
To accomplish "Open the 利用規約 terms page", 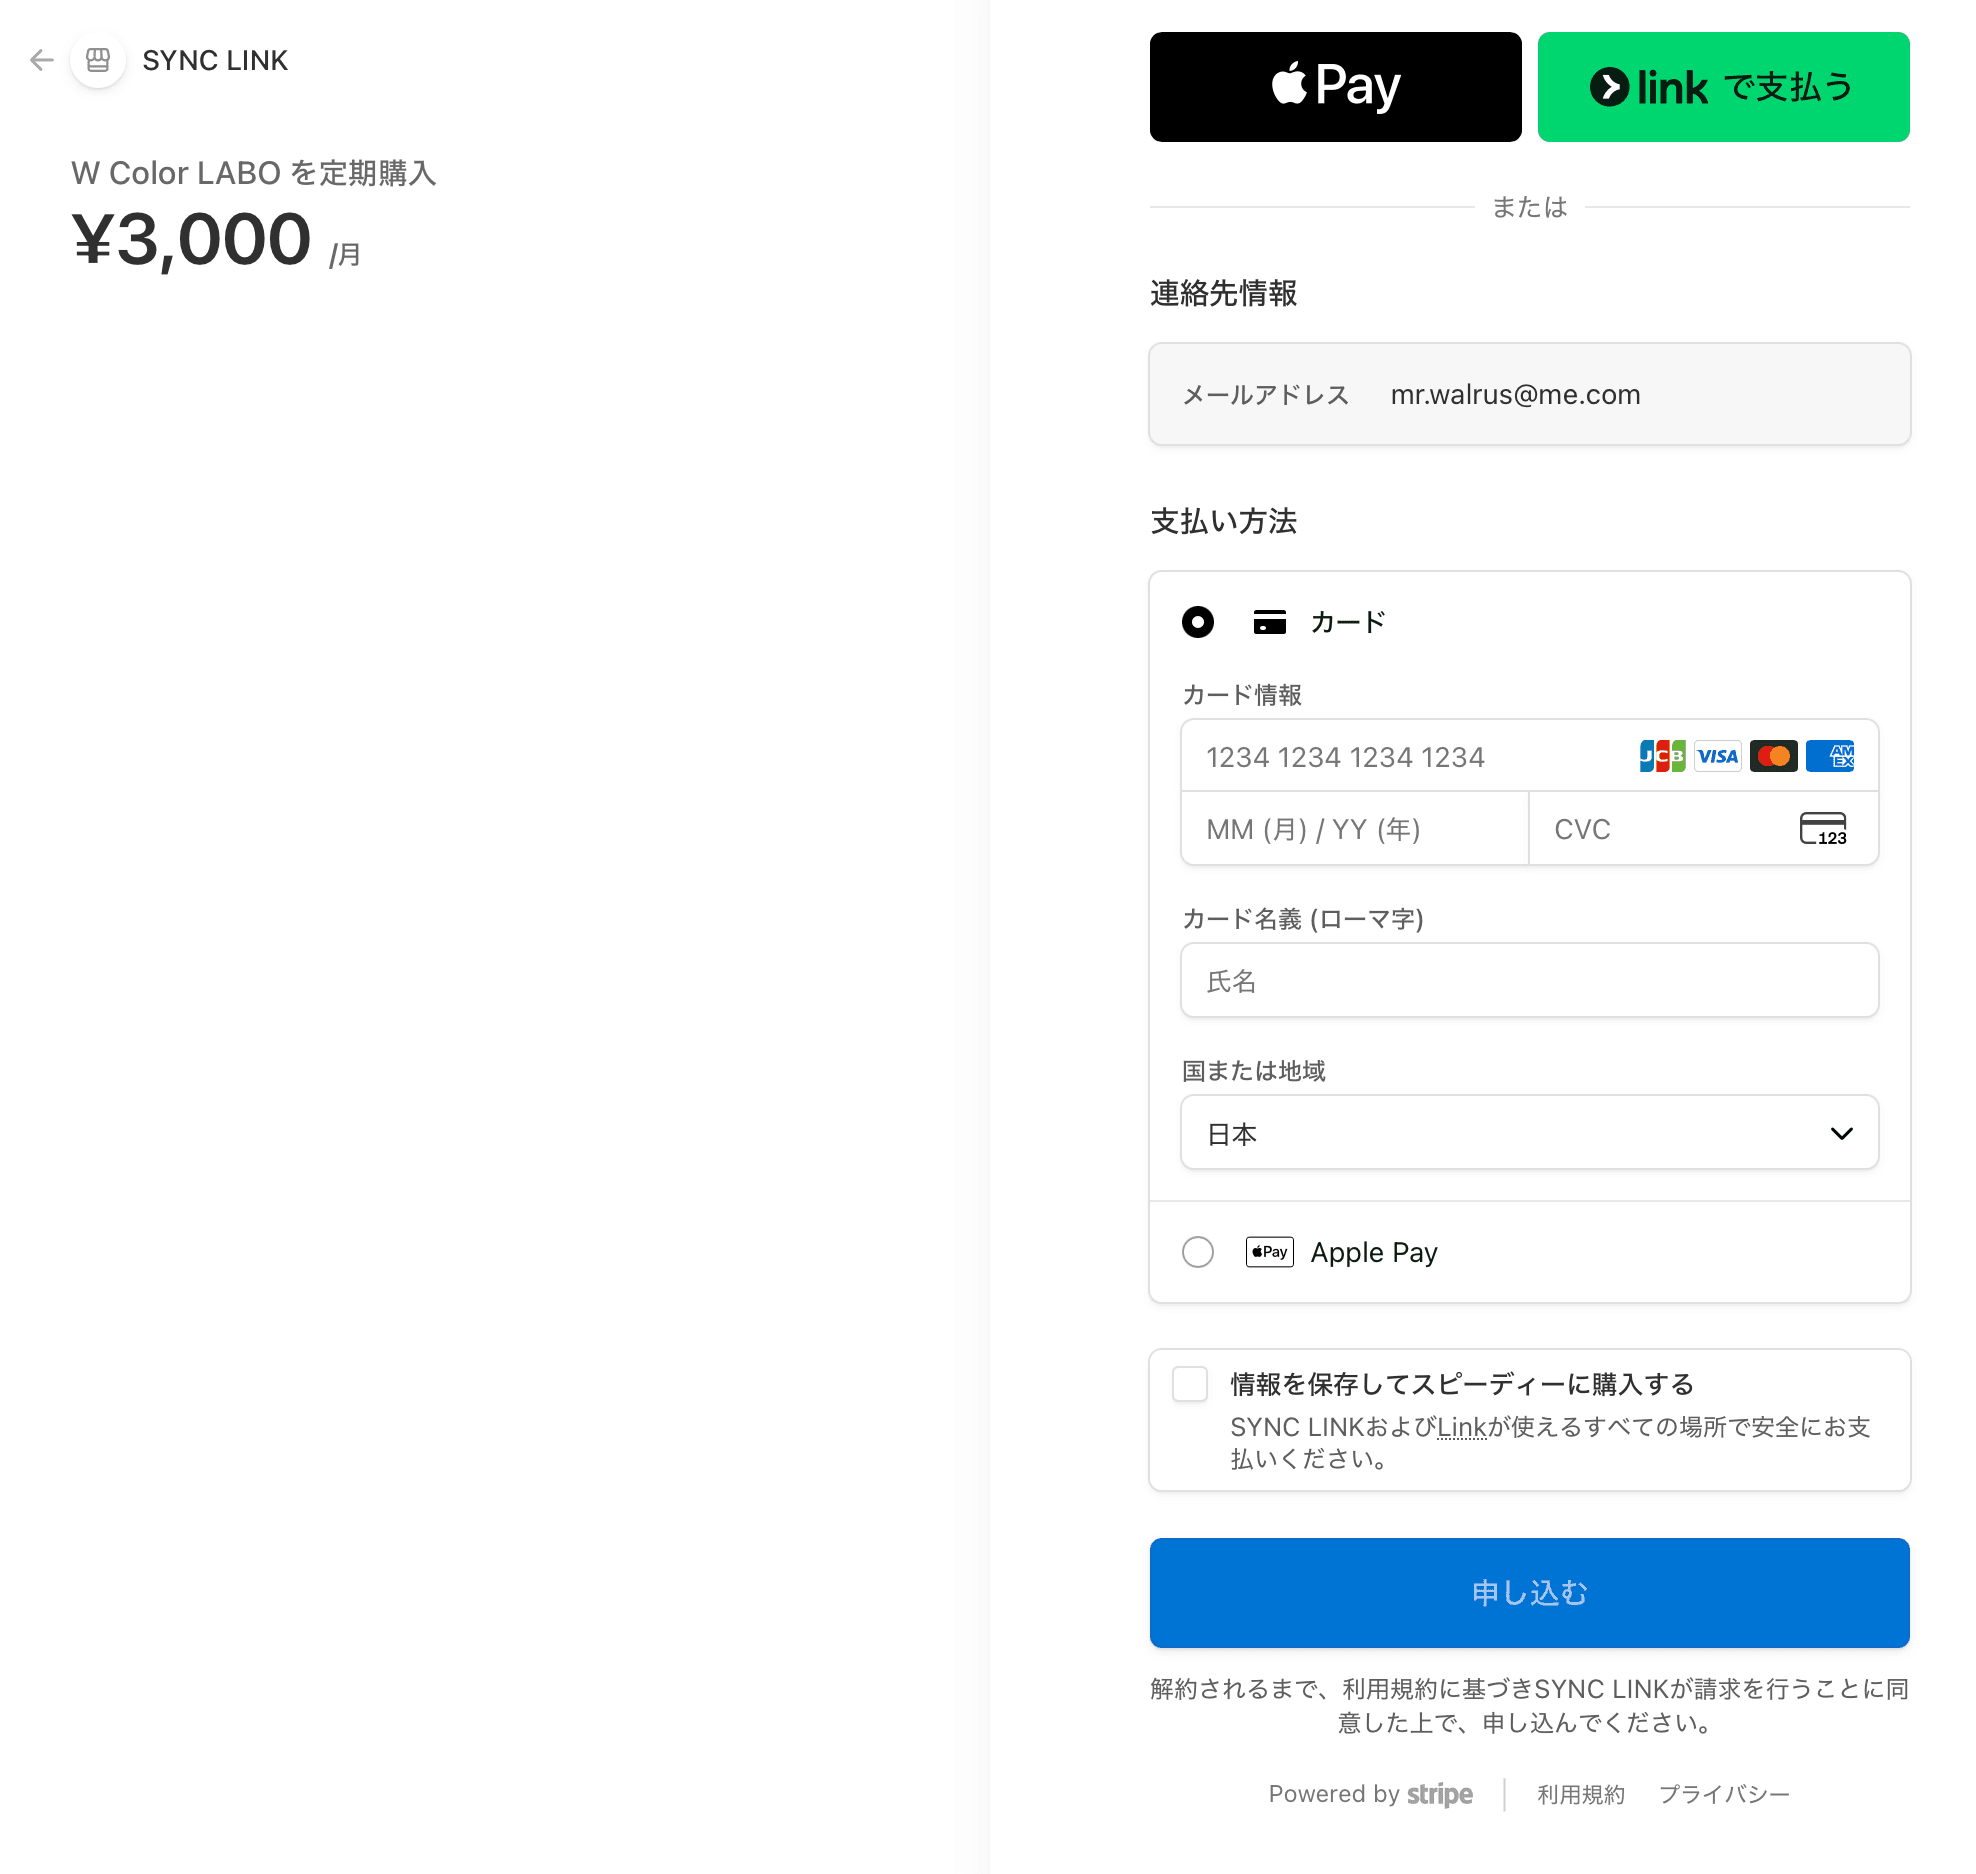I will click(1580, 1793).
